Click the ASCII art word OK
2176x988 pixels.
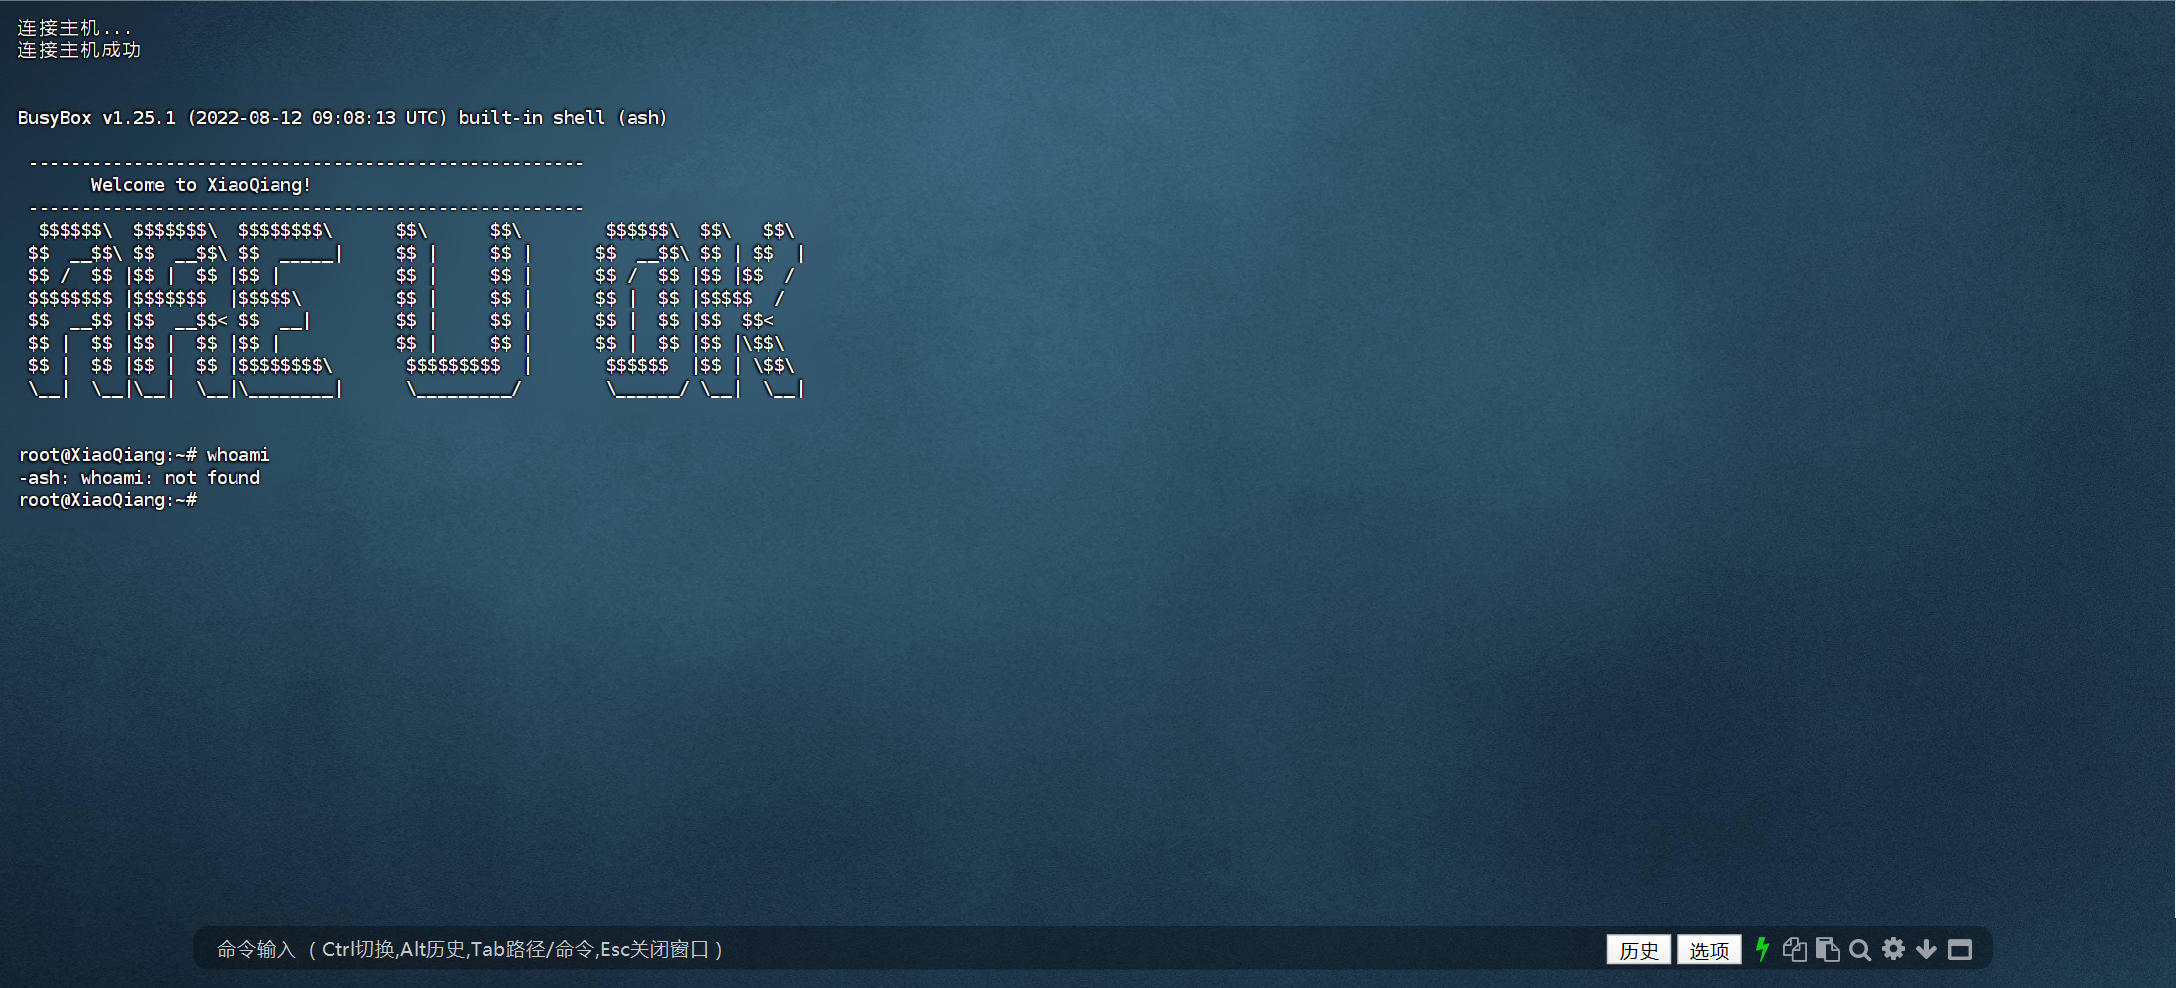pyautogui.click(x=698, y=310)
